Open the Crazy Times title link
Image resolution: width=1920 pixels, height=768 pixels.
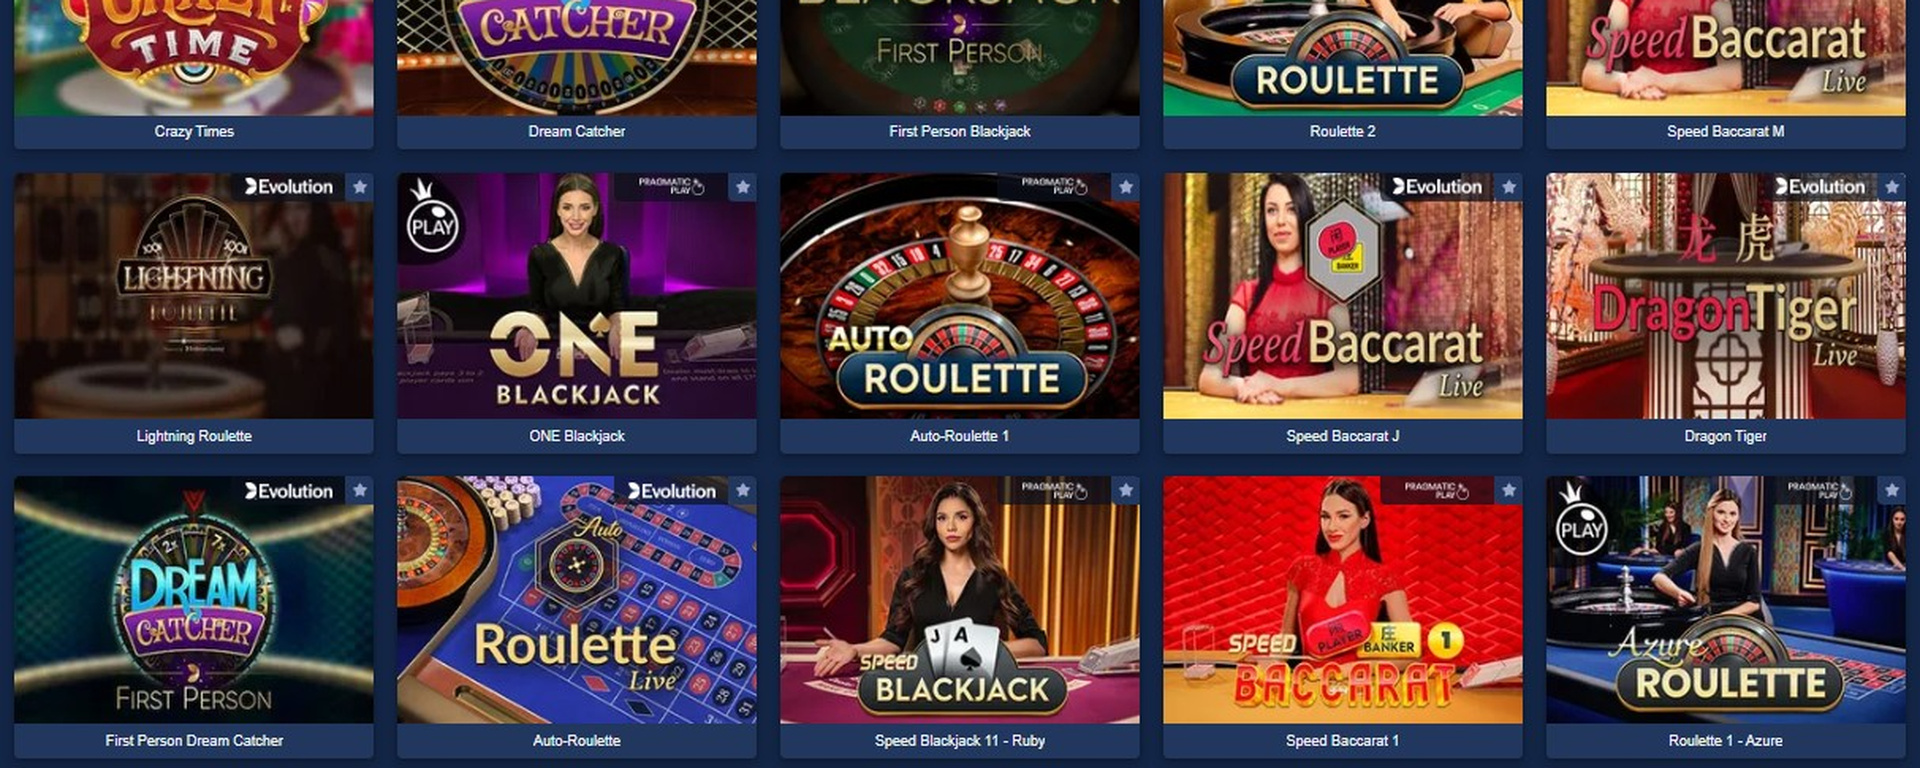194,131
